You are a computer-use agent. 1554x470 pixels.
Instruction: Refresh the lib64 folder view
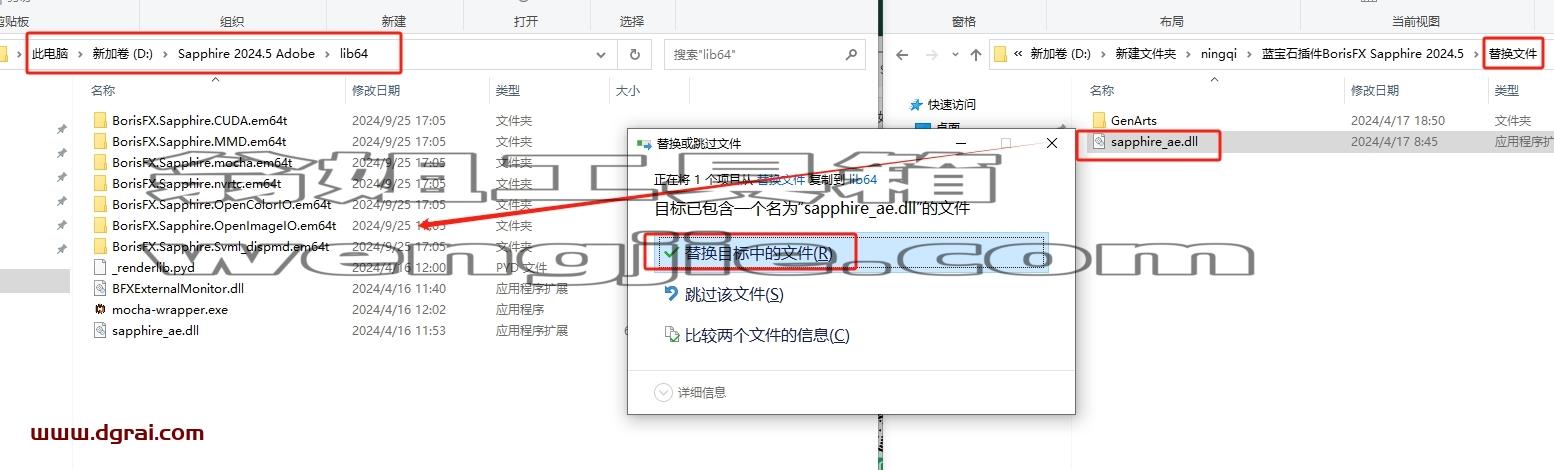click(x=634, y=54)
